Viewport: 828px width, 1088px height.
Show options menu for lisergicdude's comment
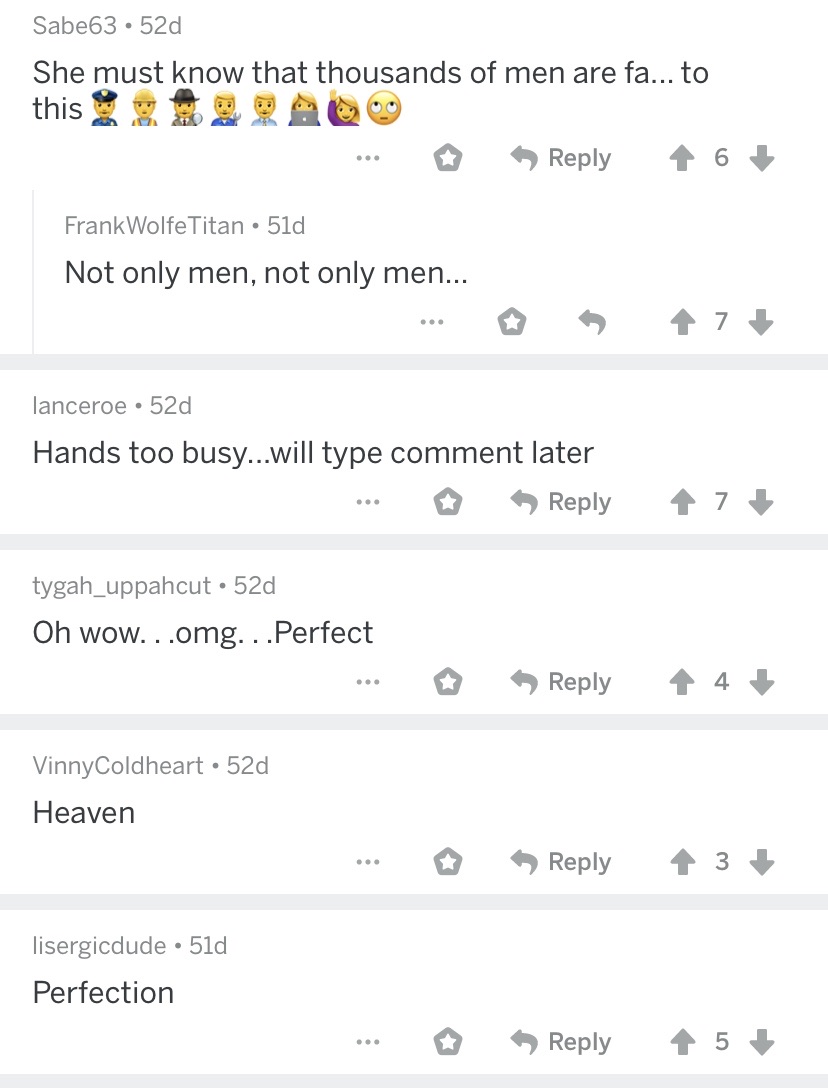[x=367, y=1042]
